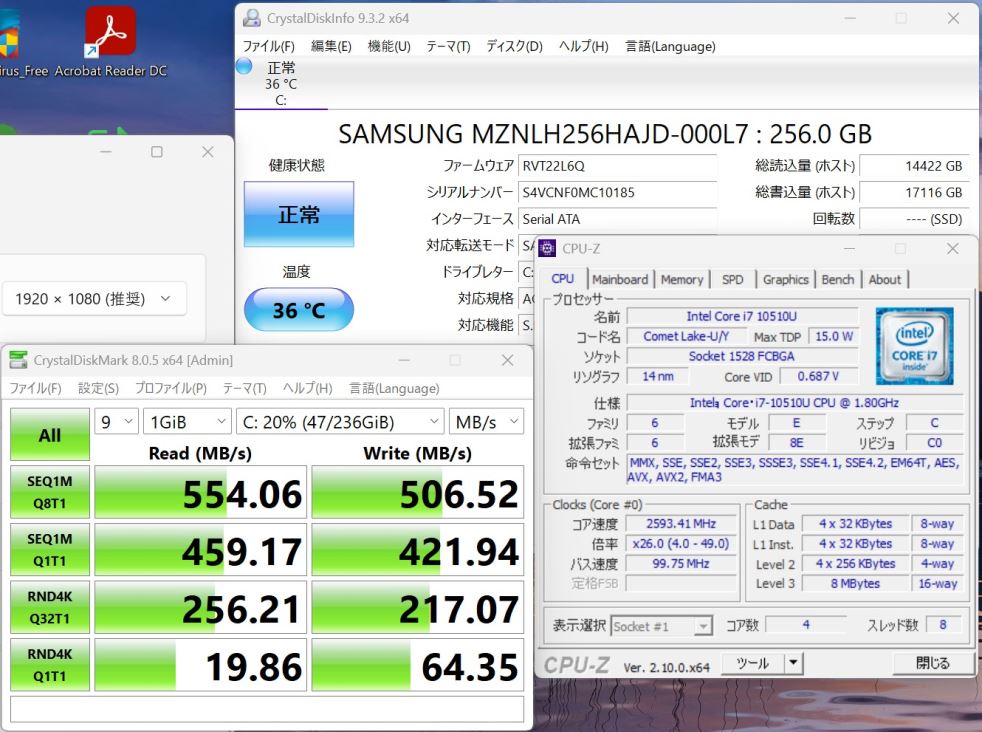Screen dimensions: 982x732
Task: Minimize the CrystalDiskInfo window
Action: pos(850,18)
